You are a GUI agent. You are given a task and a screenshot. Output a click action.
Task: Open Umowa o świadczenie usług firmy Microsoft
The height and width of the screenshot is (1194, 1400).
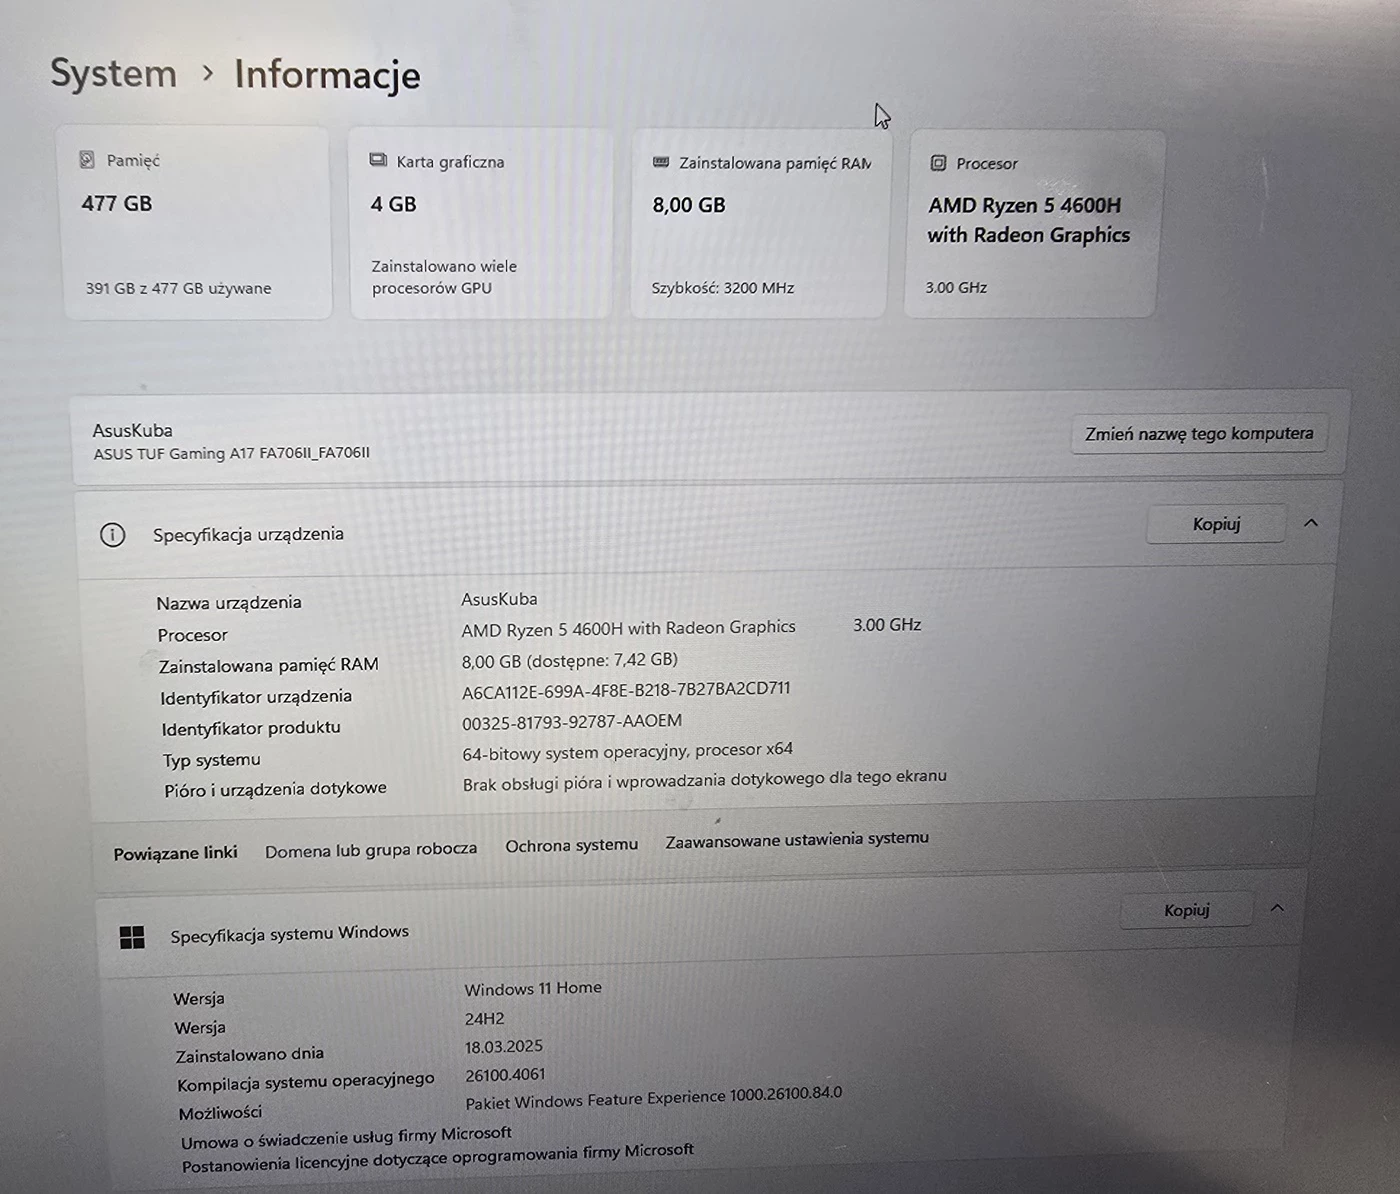pyautogui.click(x=346, y=1138)
